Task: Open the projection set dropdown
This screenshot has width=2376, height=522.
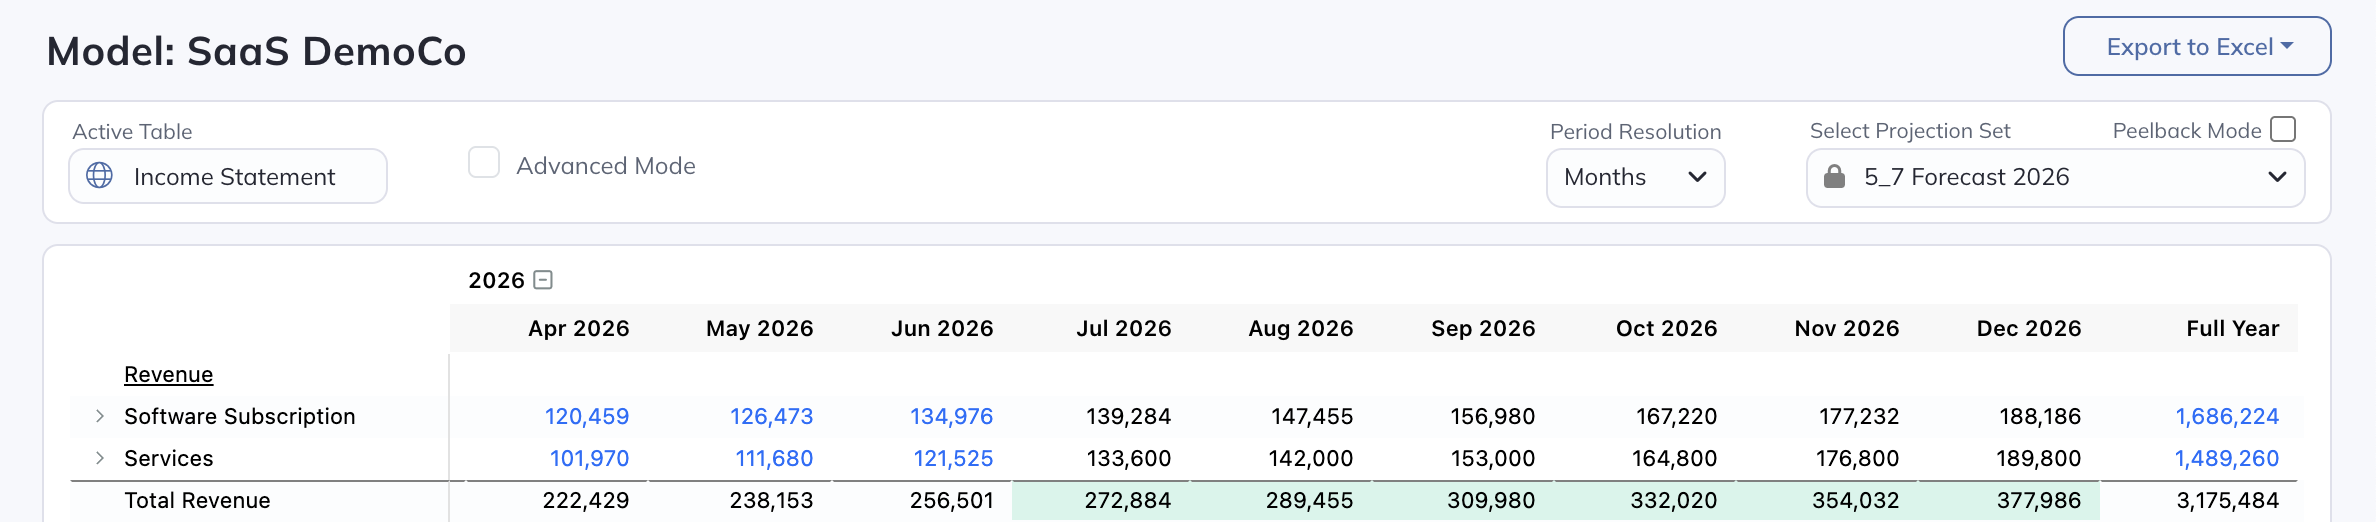Action: (x=2055, y=177)
